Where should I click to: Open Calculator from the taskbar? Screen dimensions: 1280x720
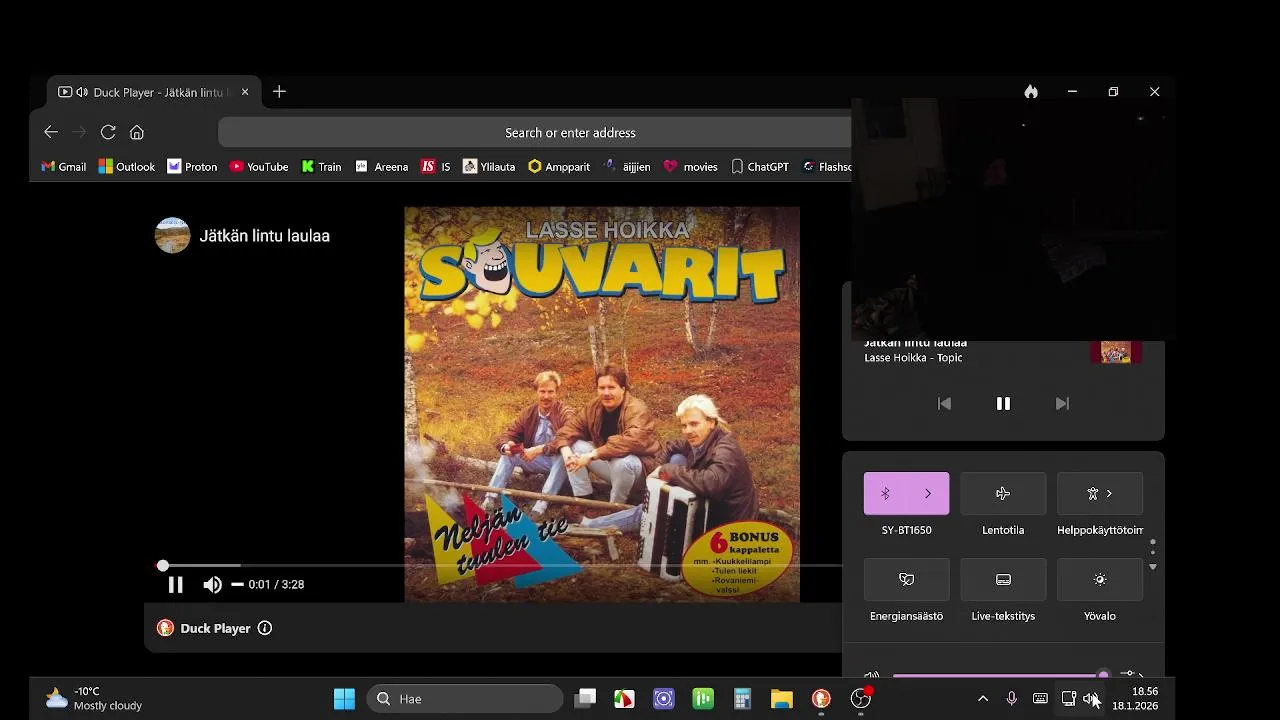742,699
